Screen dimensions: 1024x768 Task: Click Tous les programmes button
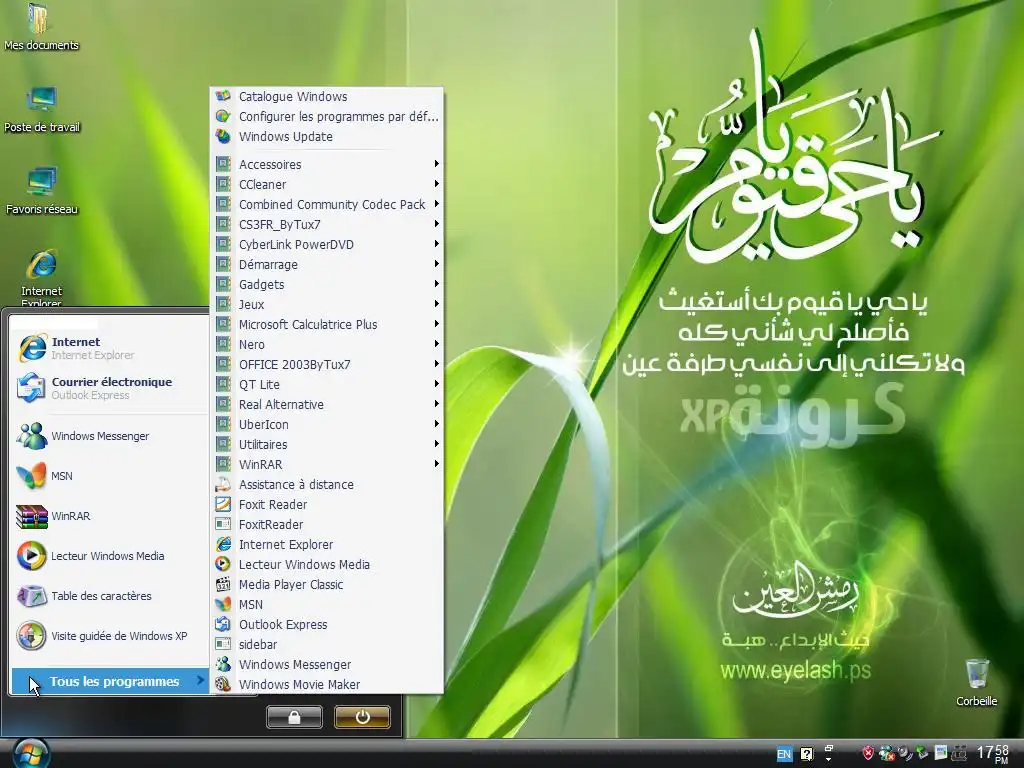point(110,681)
